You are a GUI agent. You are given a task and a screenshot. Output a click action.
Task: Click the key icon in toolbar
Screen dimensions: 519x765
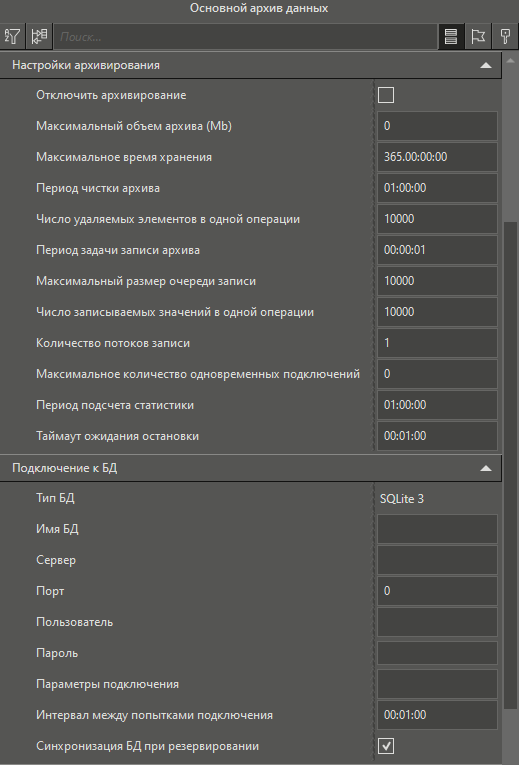pos(505,37)
